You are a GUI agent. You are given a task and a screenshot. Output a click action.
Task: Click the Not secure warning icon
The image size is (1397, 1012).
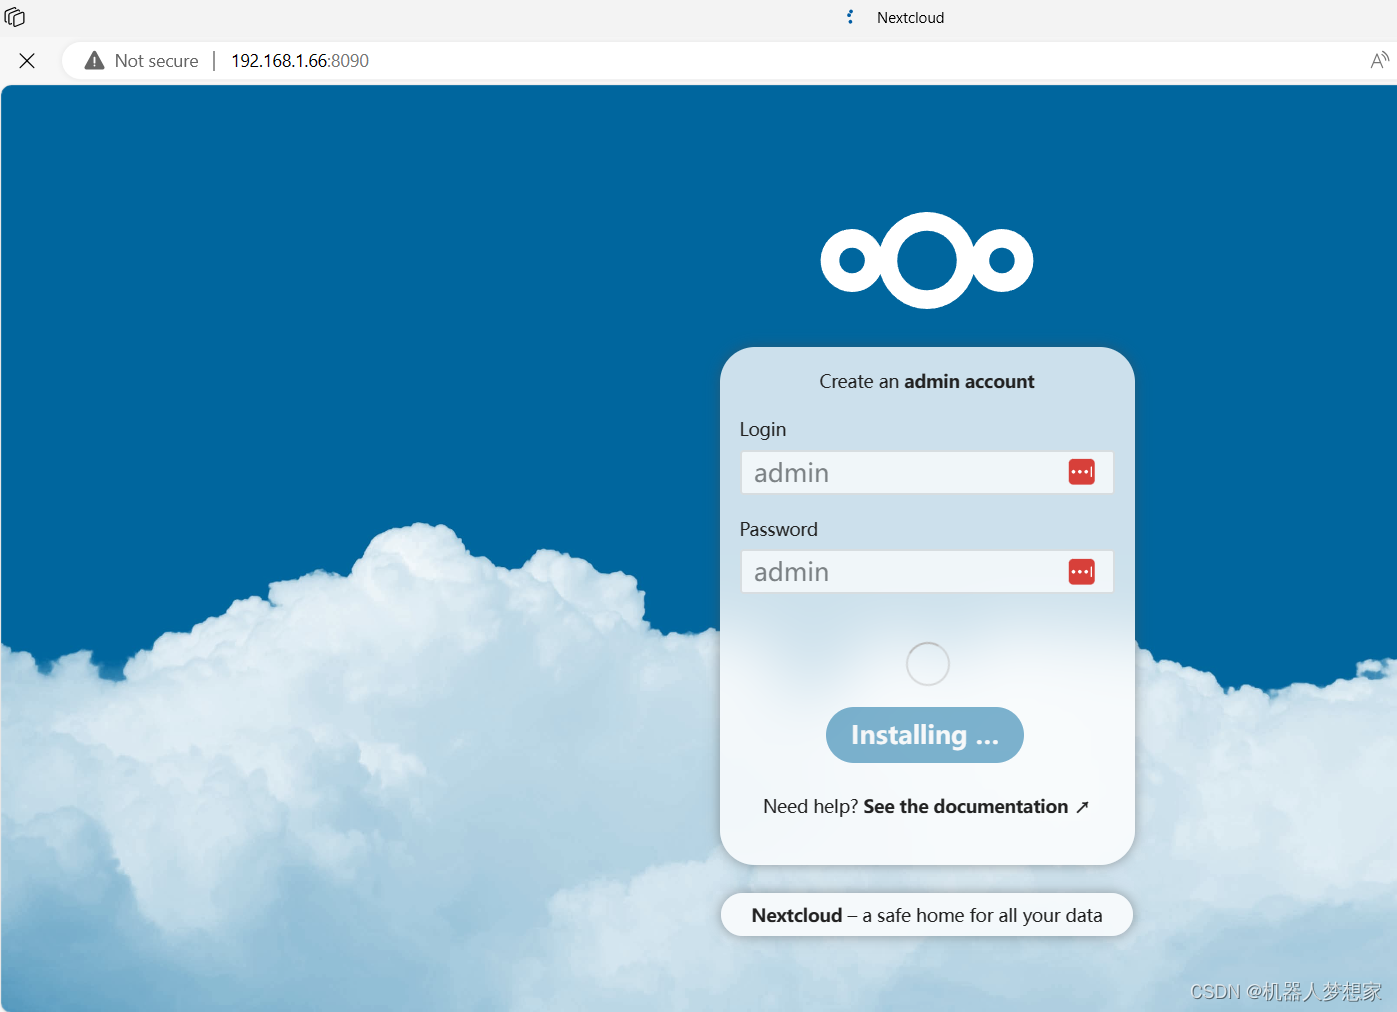tap(93, 60)
